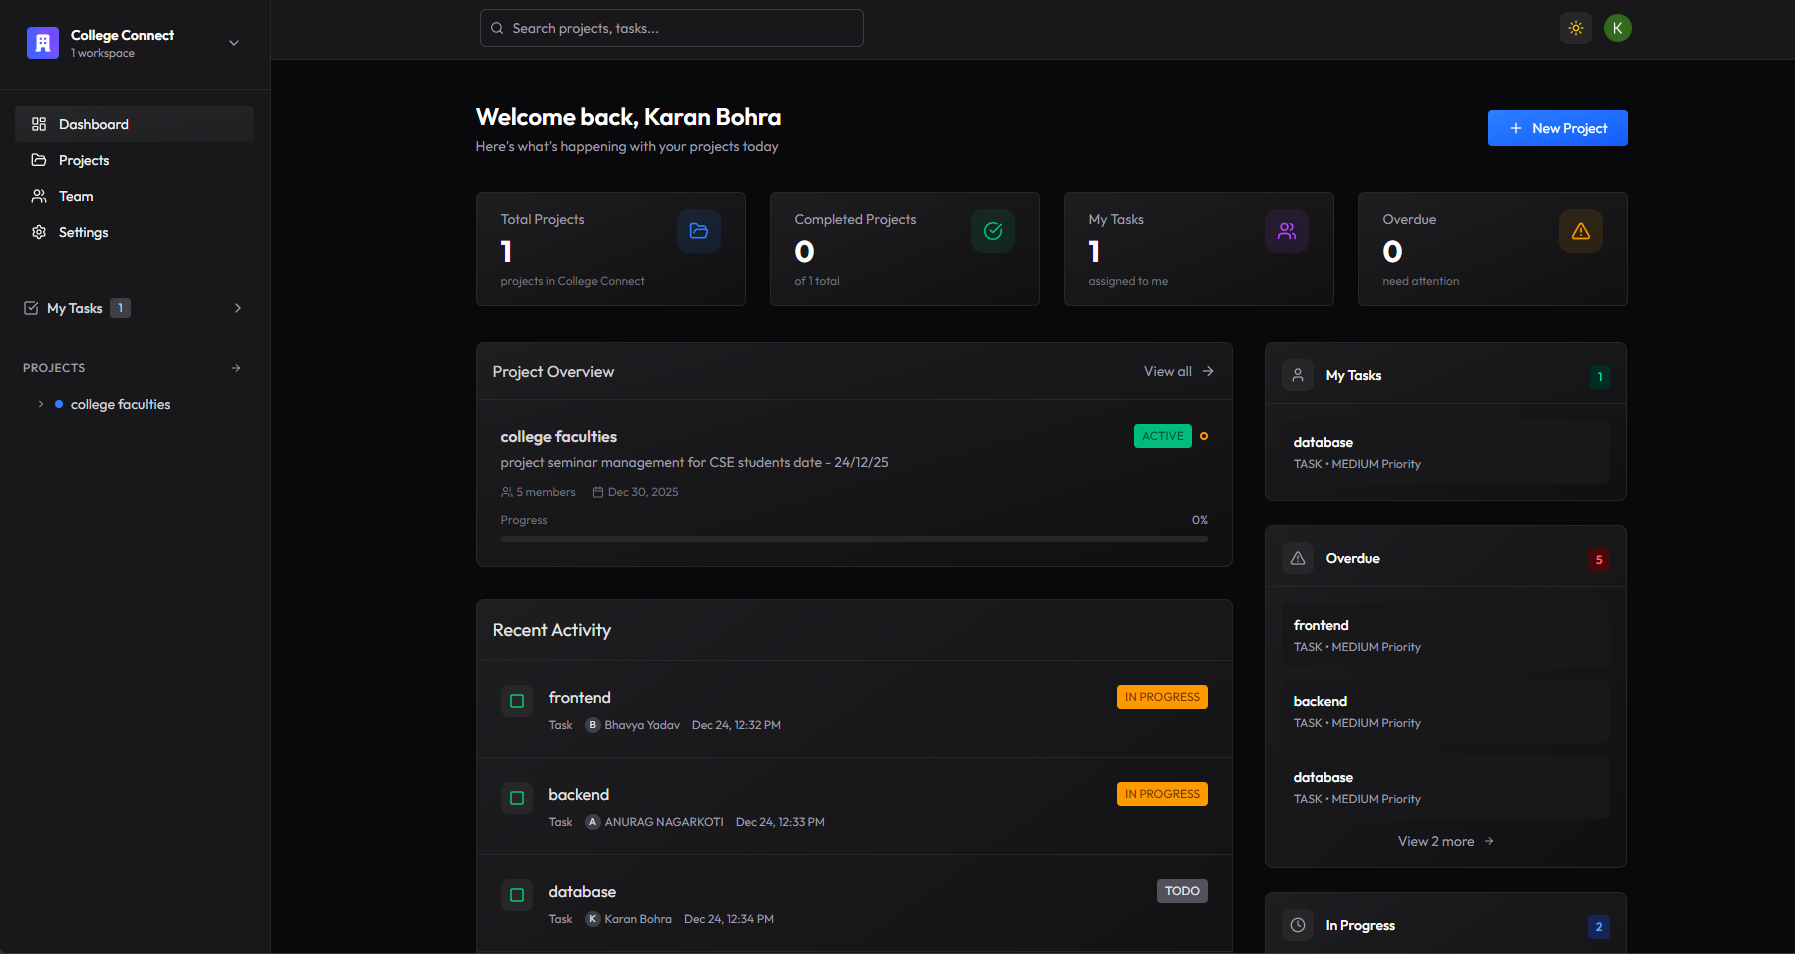Click the blue 2 badge on In Progress

tap(1599, 927)
